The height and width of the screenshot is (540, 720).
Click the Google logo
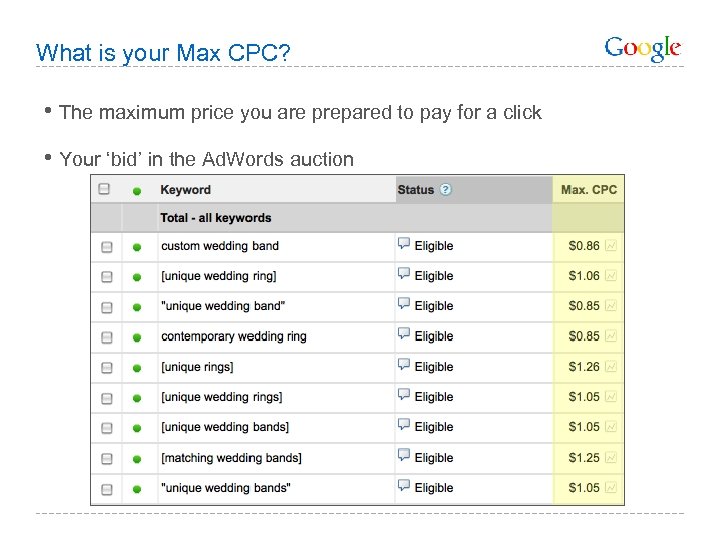pyautogui.click(x=643, y=48)
